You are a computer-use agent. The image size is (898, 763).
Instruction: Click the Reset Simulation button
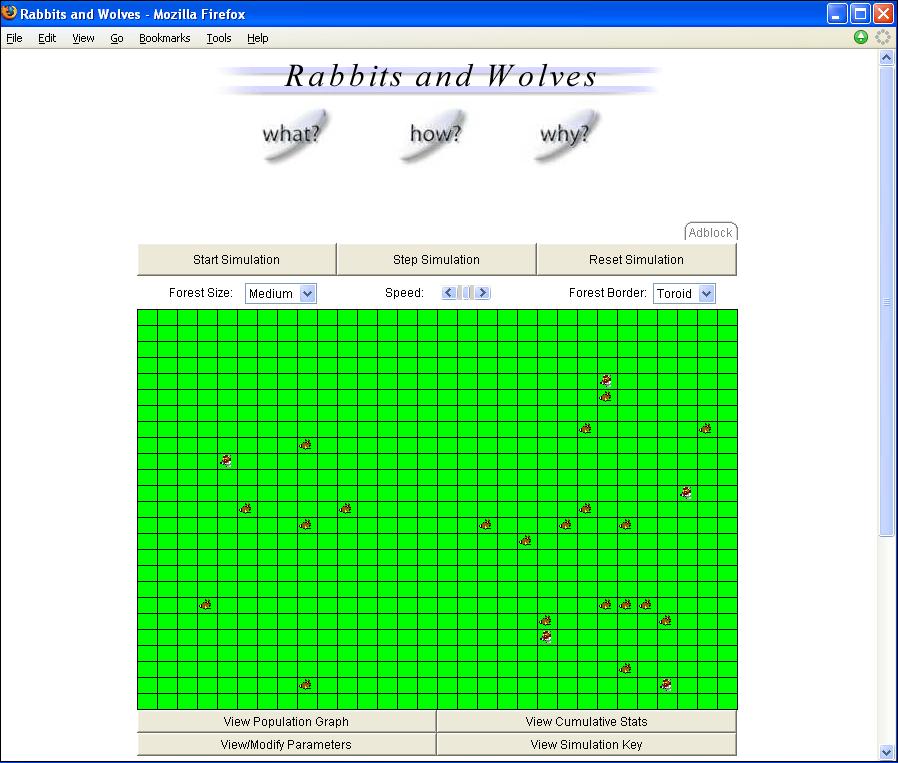(x=636, y=260)
